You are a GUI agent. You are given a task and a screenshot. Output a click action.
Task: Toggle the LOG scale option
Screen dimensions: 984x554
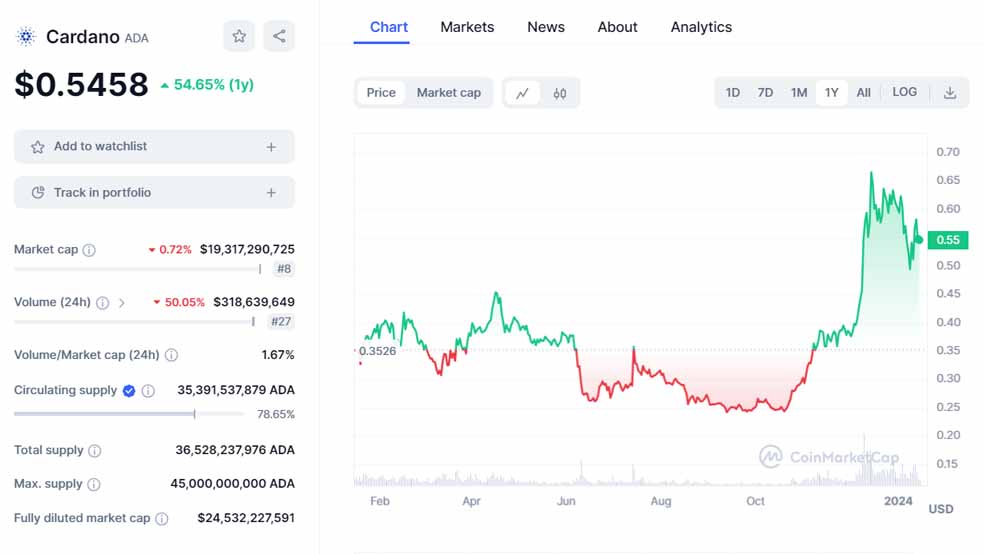coord(904,92)
